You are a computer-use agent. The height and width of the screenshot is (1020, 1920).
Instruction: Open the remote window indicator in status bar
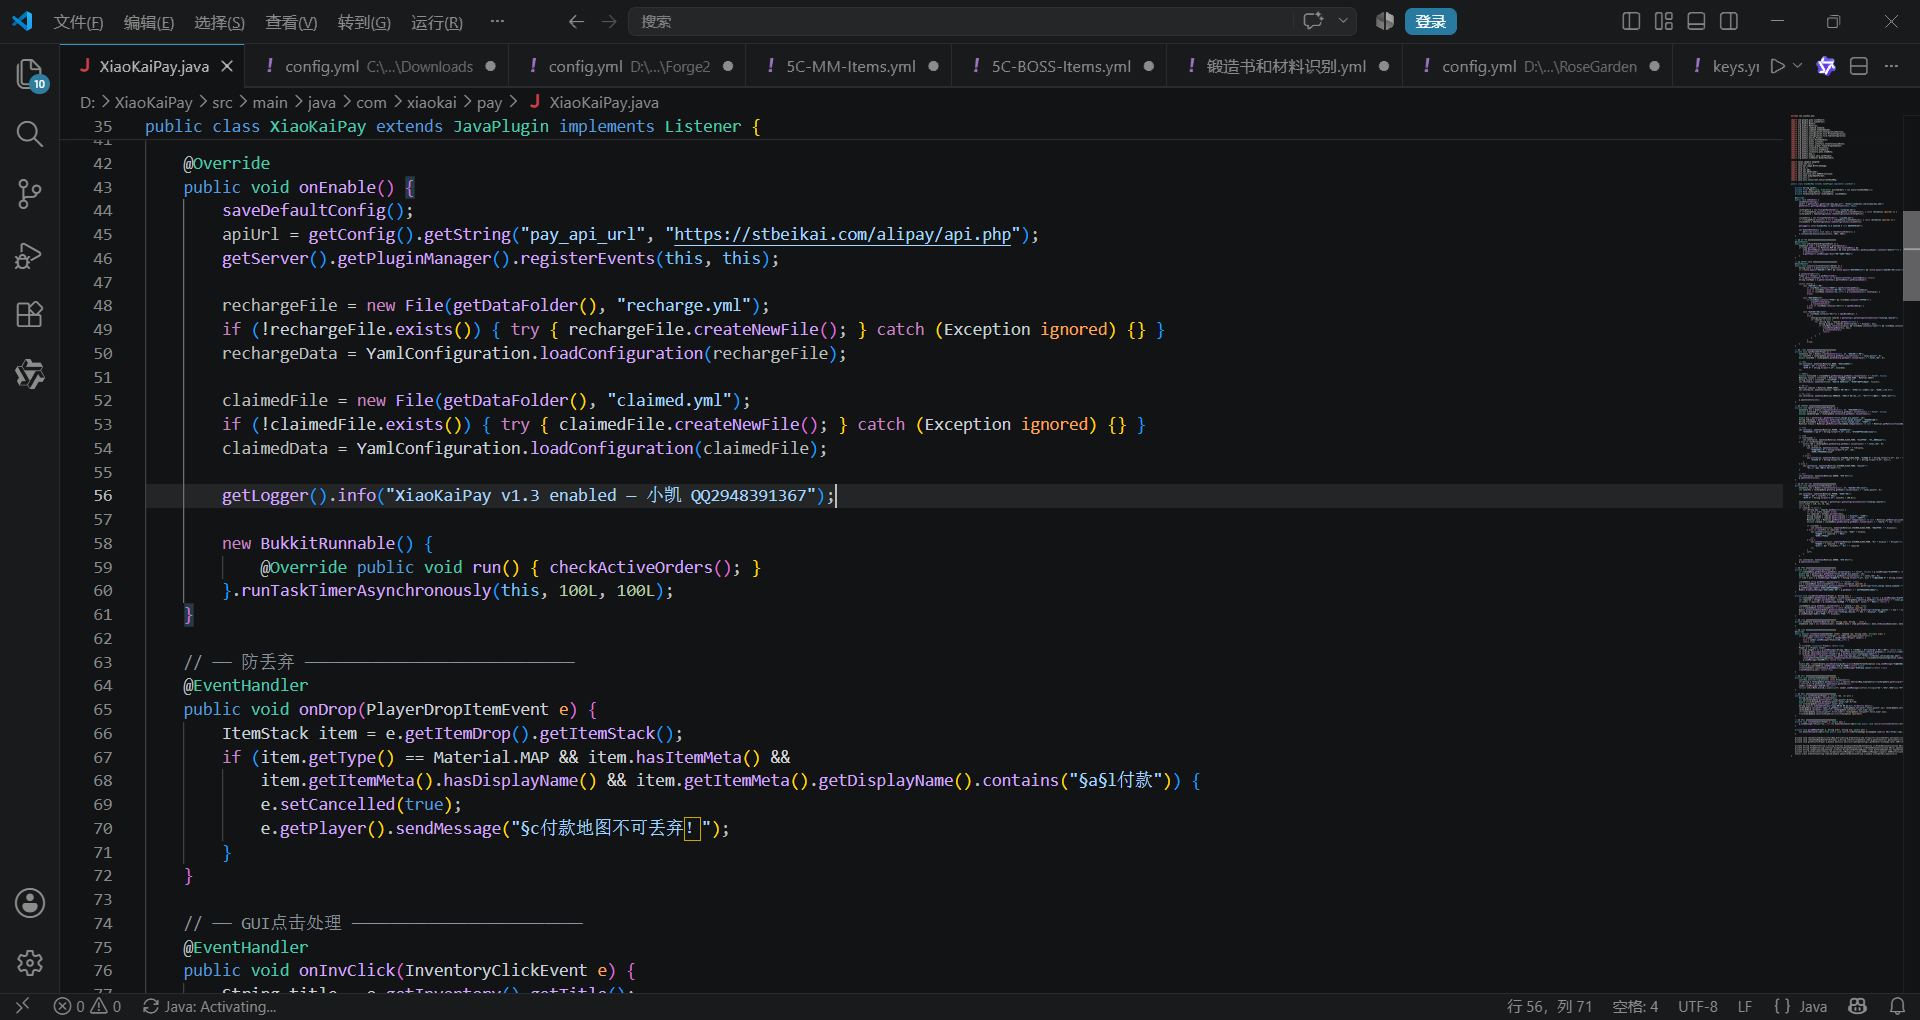coord(22,1006)
